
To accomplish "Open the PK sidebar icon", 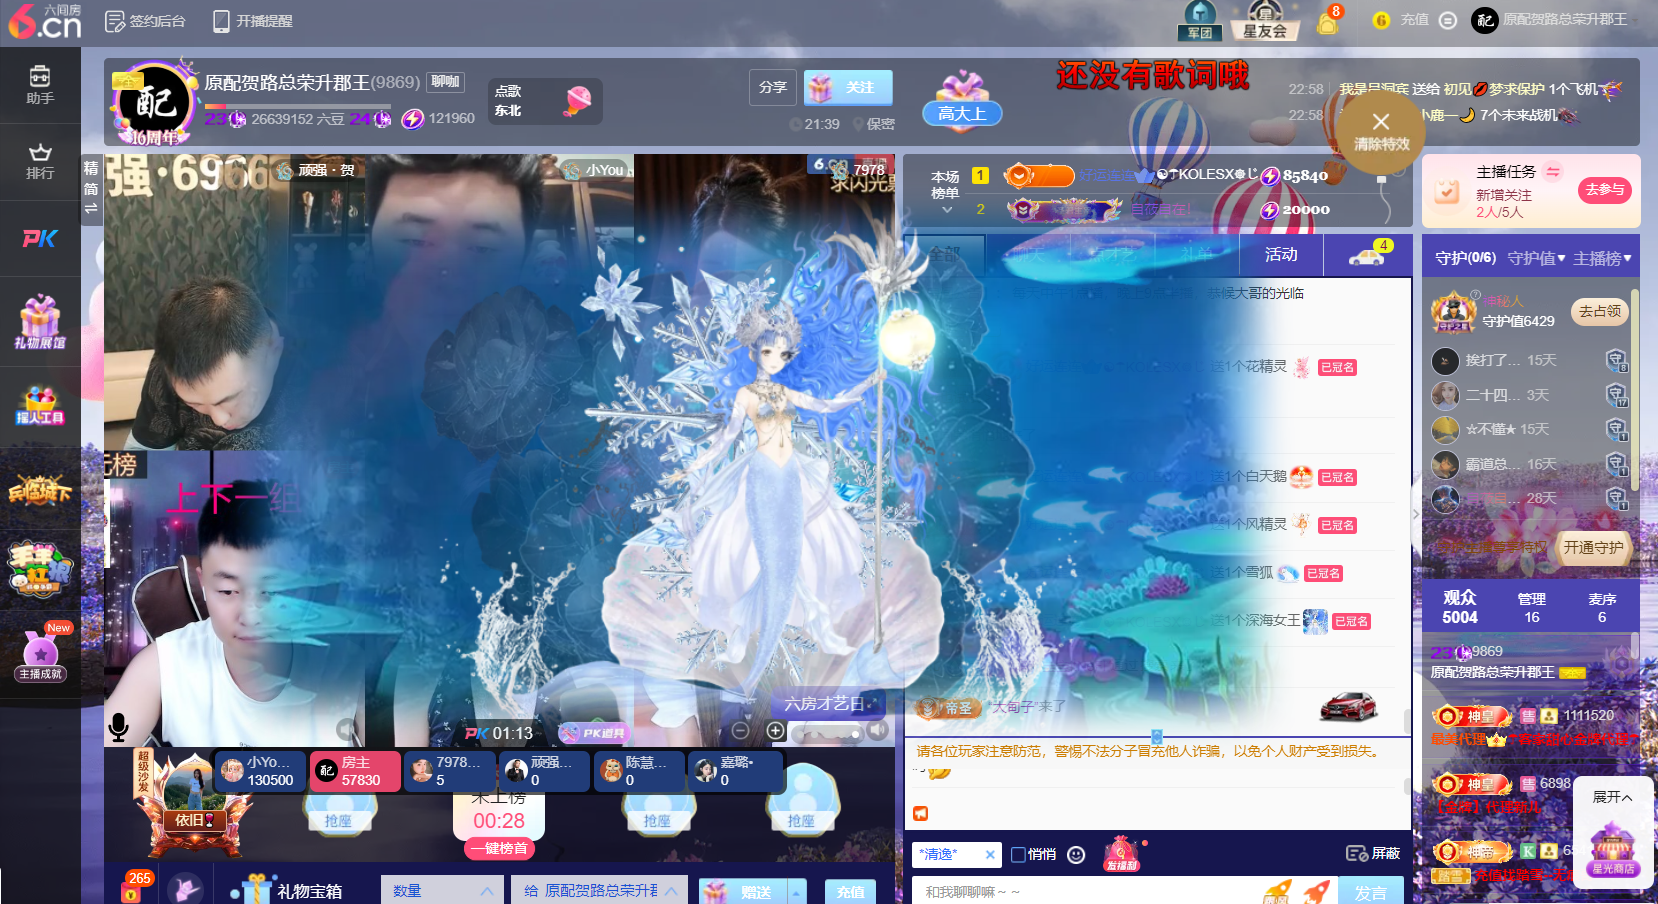I will [40, 238].
